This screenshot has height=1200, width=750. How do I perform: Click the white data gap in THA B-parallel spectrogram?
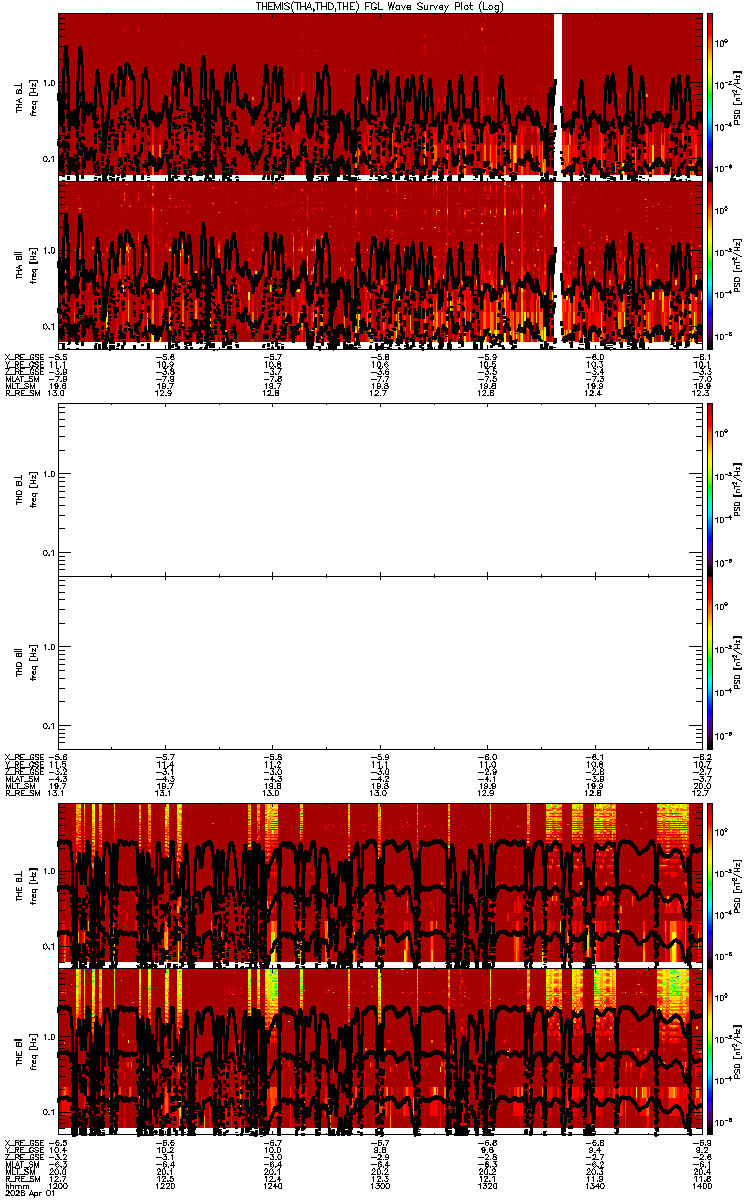pyautogui.click(x=558, y=265)
